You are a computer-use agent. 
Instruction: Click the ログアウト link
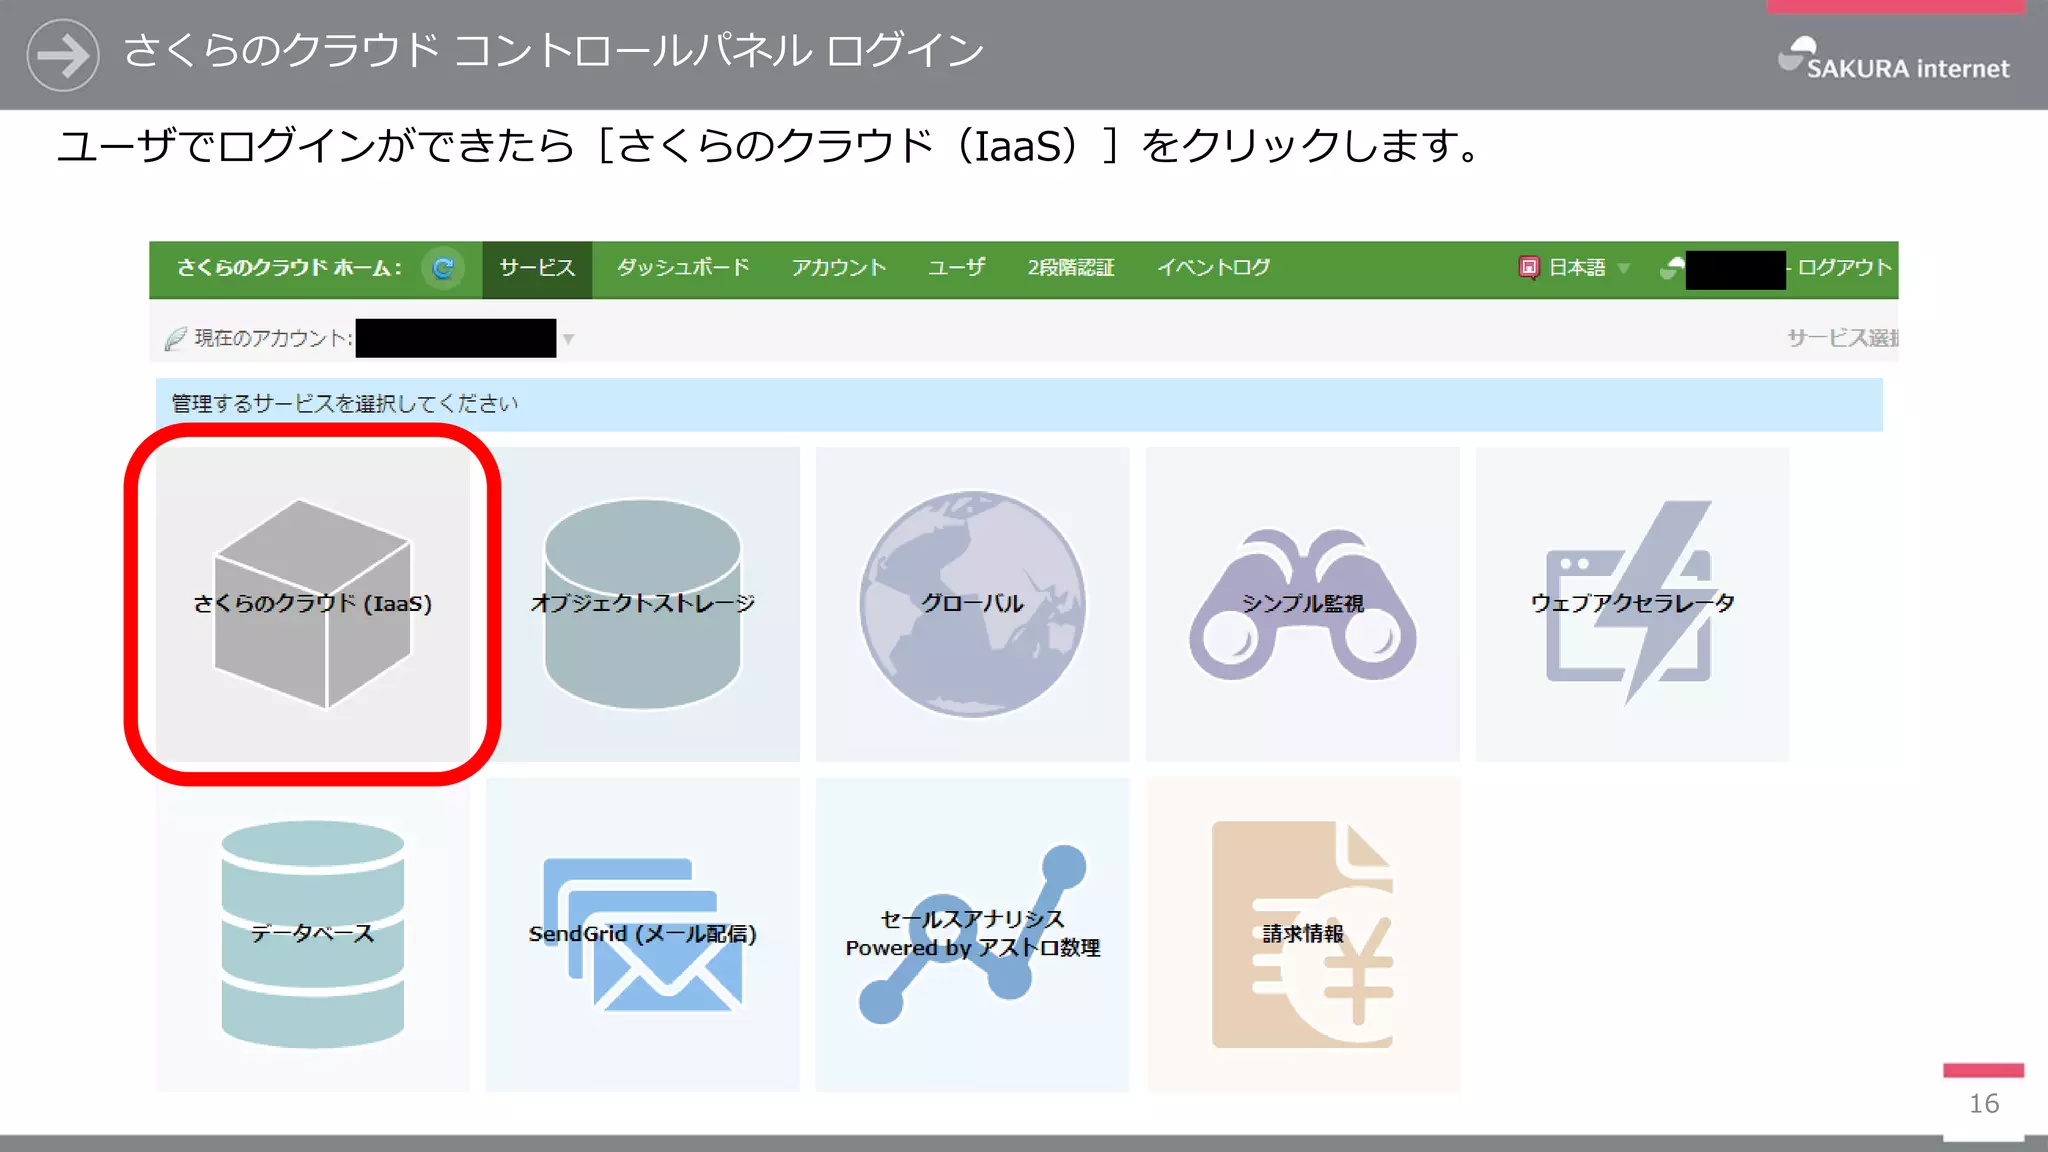pos(1845,268)
